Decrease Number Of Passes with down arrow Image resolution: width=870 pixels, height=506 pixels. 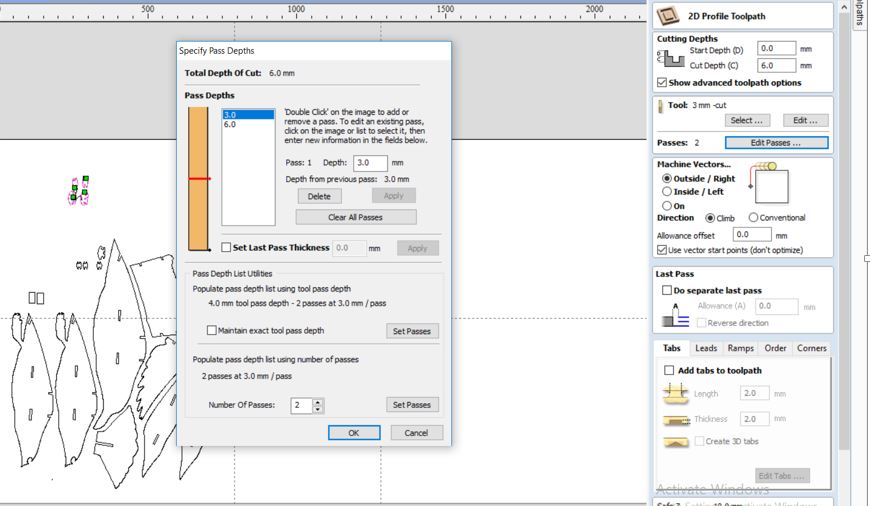[x=317, y=409]
